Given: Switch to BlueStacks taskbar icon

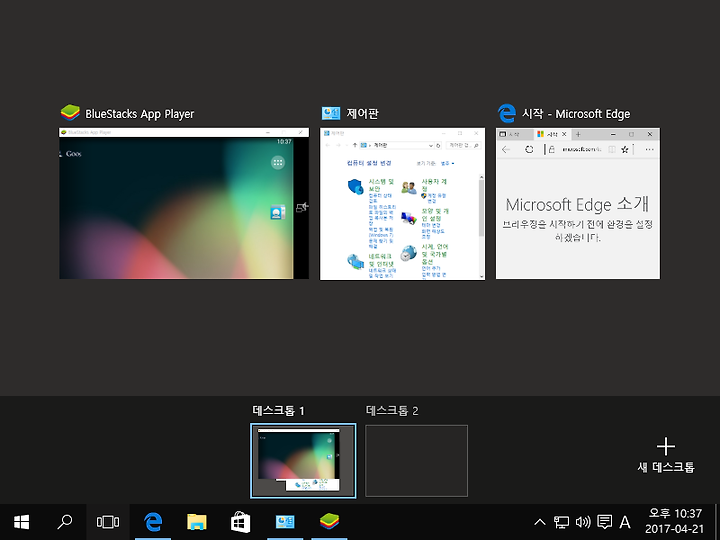Looking at the screenshot, I should [329, 522].
